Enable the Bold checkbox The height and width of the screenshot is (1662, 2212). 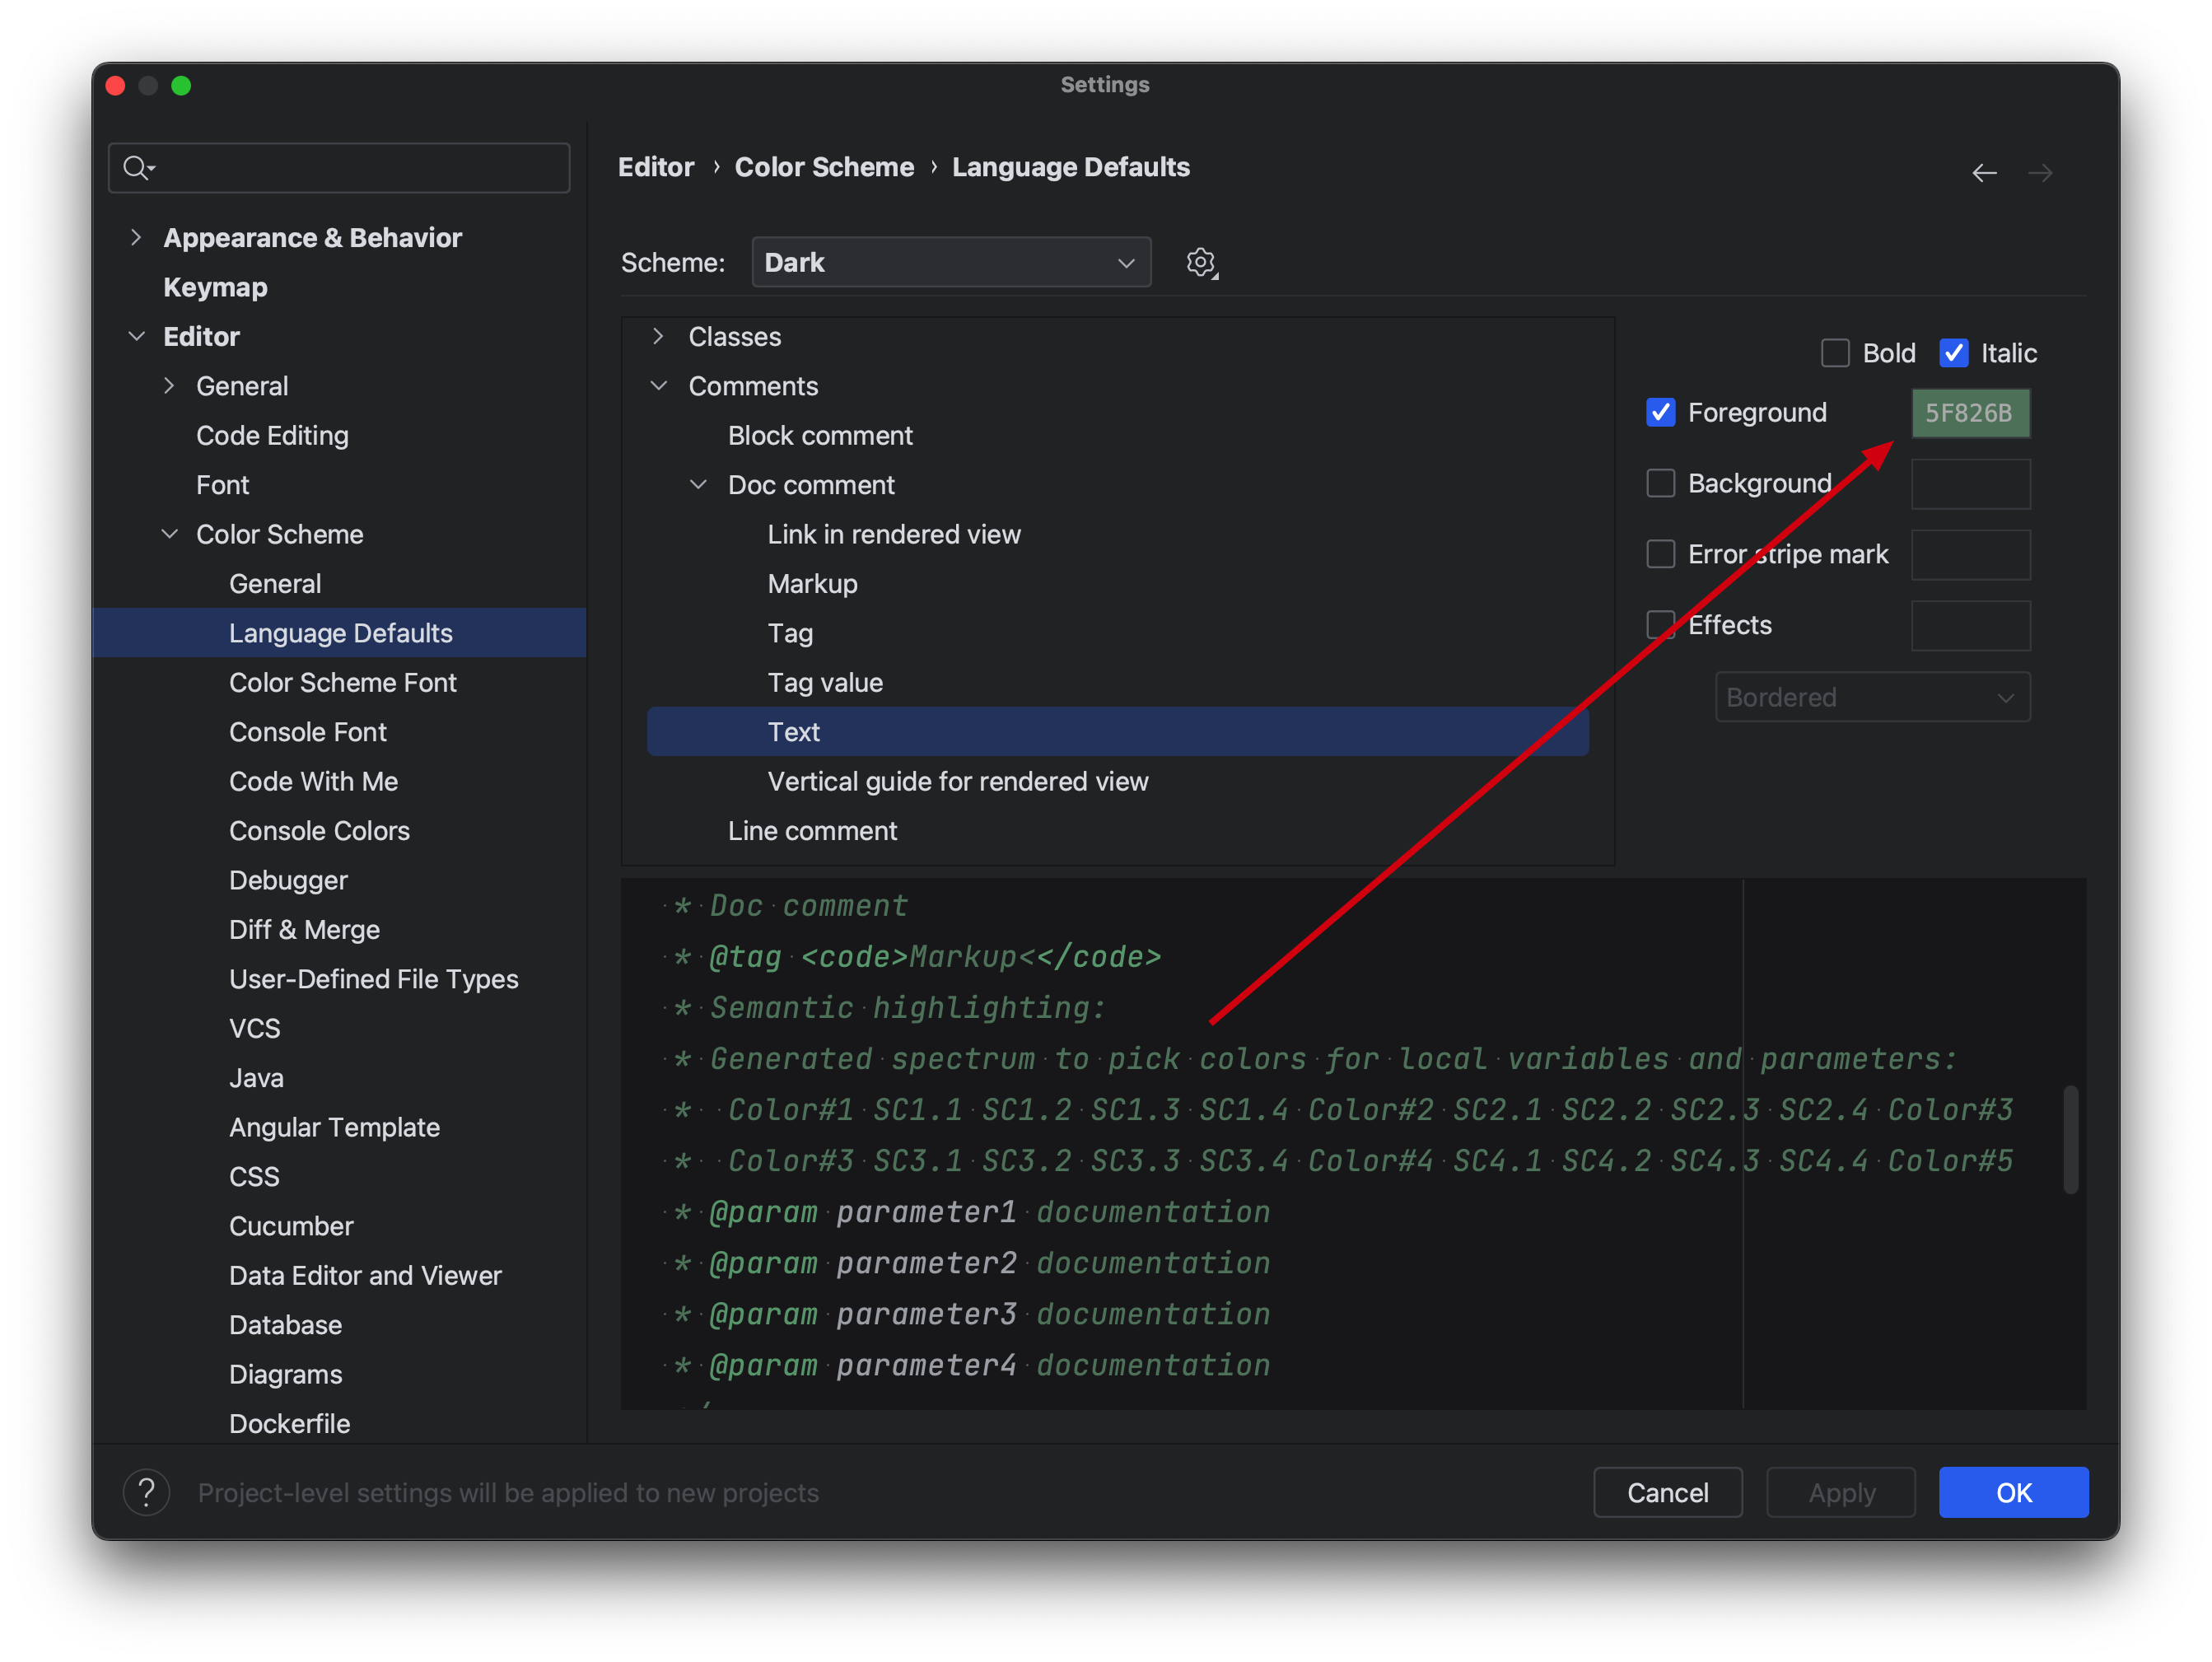pyautogui.click(x=1835, y=353)
